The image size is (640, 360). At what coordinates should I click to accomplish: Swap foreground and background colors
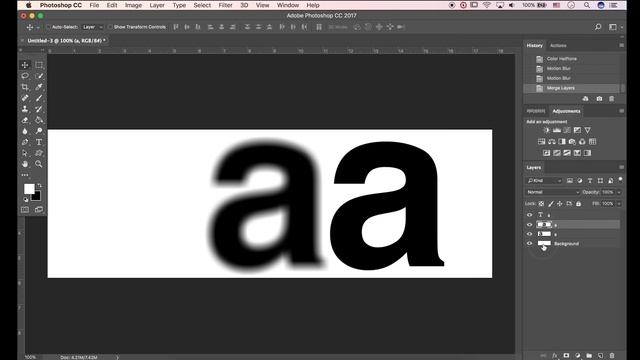[40, 186]
